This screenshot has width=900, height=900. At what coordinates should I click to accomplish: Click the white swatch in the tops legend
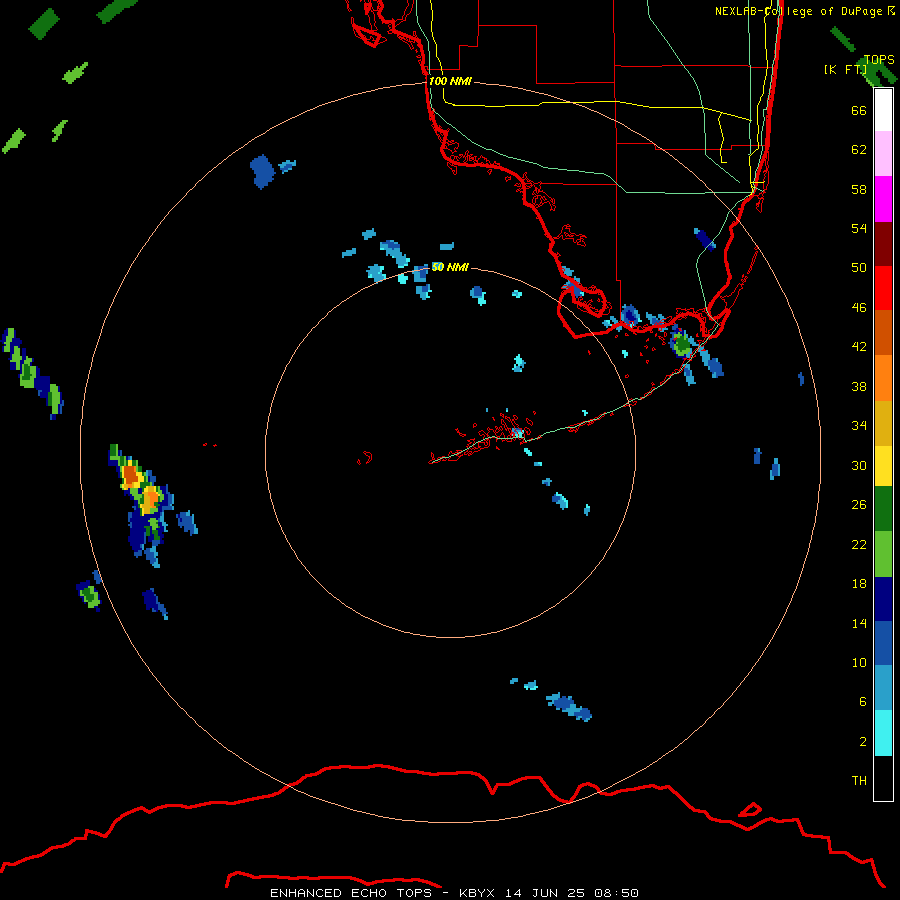pyautogui.click(x=883, y=110)
